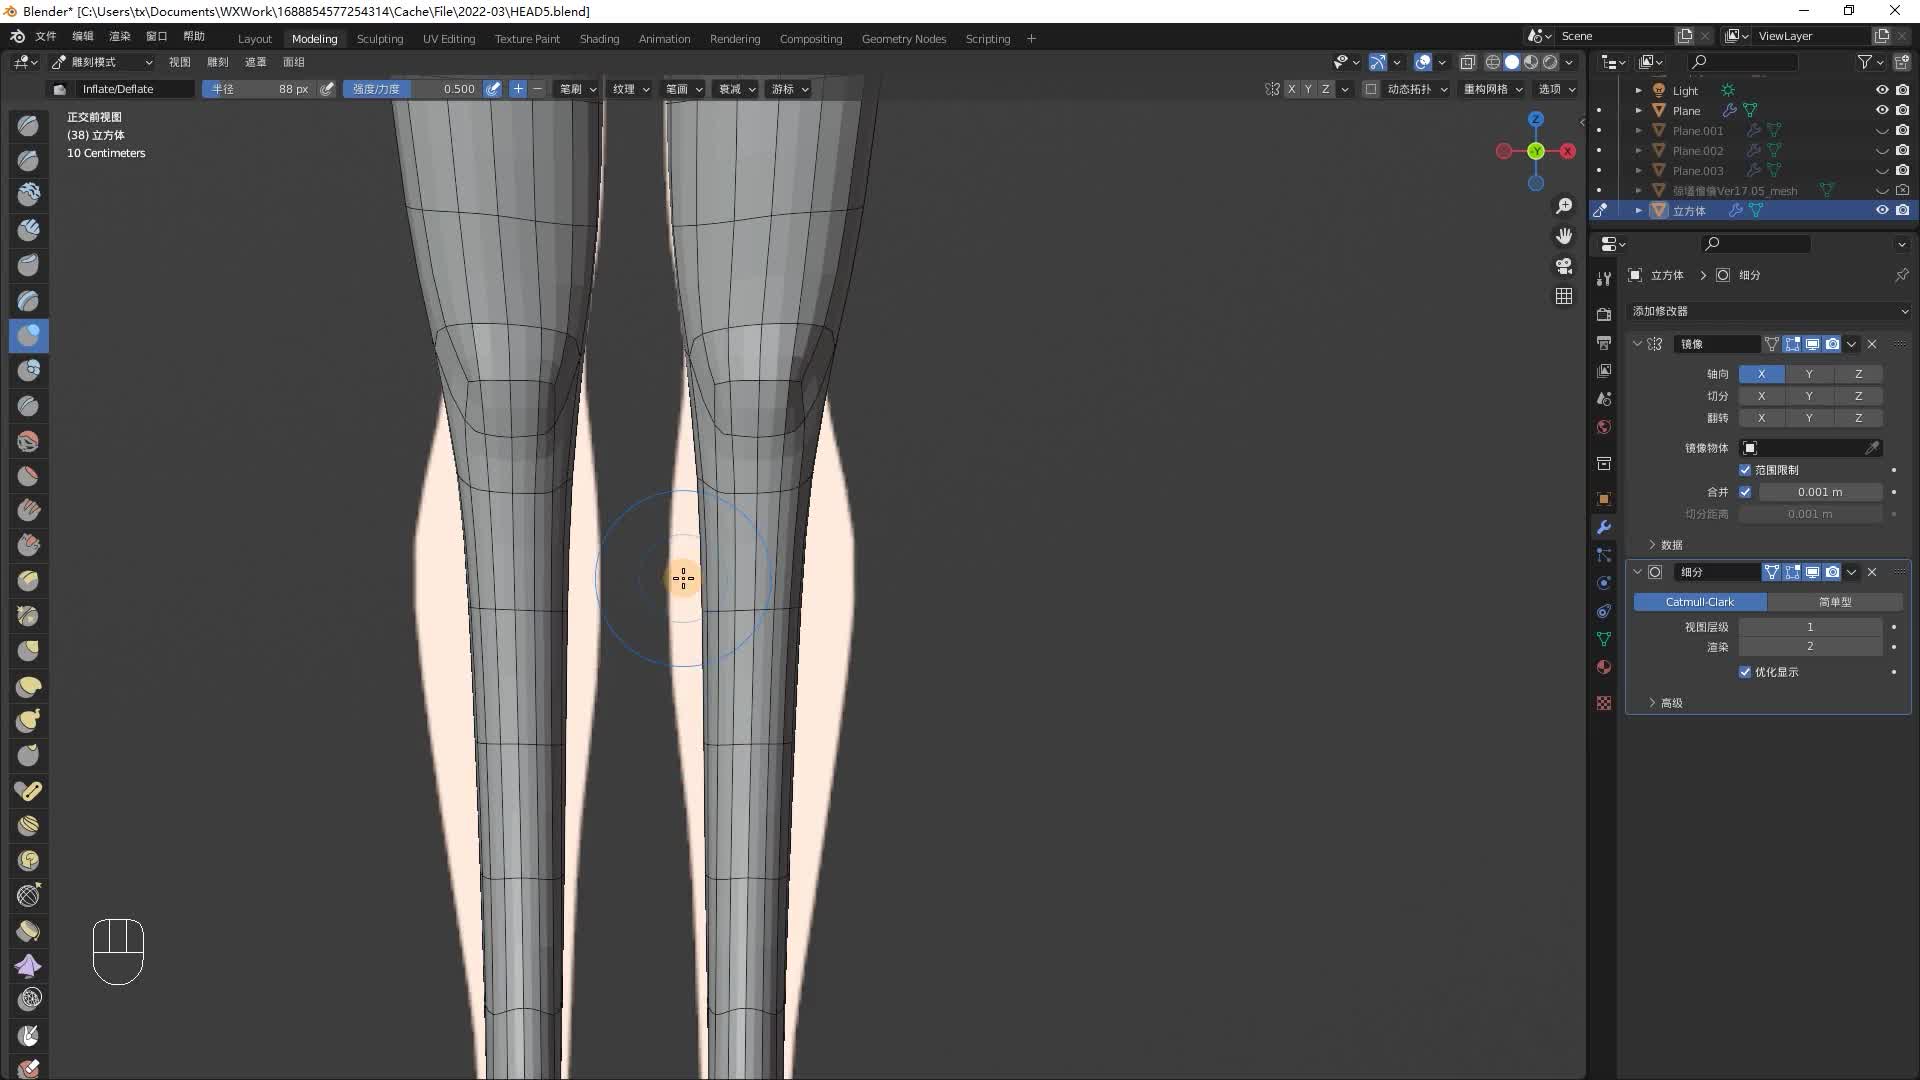
Task: Open the 文件 file menu
Action: tap(46, 36)
